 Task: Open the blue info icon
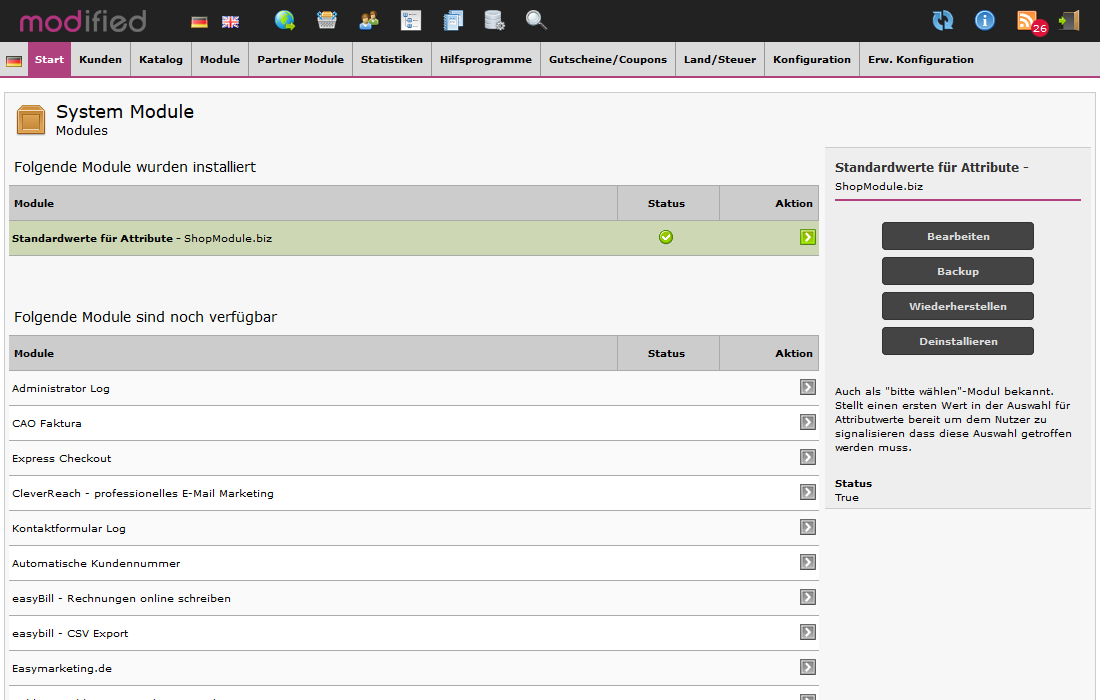point(985,20)
